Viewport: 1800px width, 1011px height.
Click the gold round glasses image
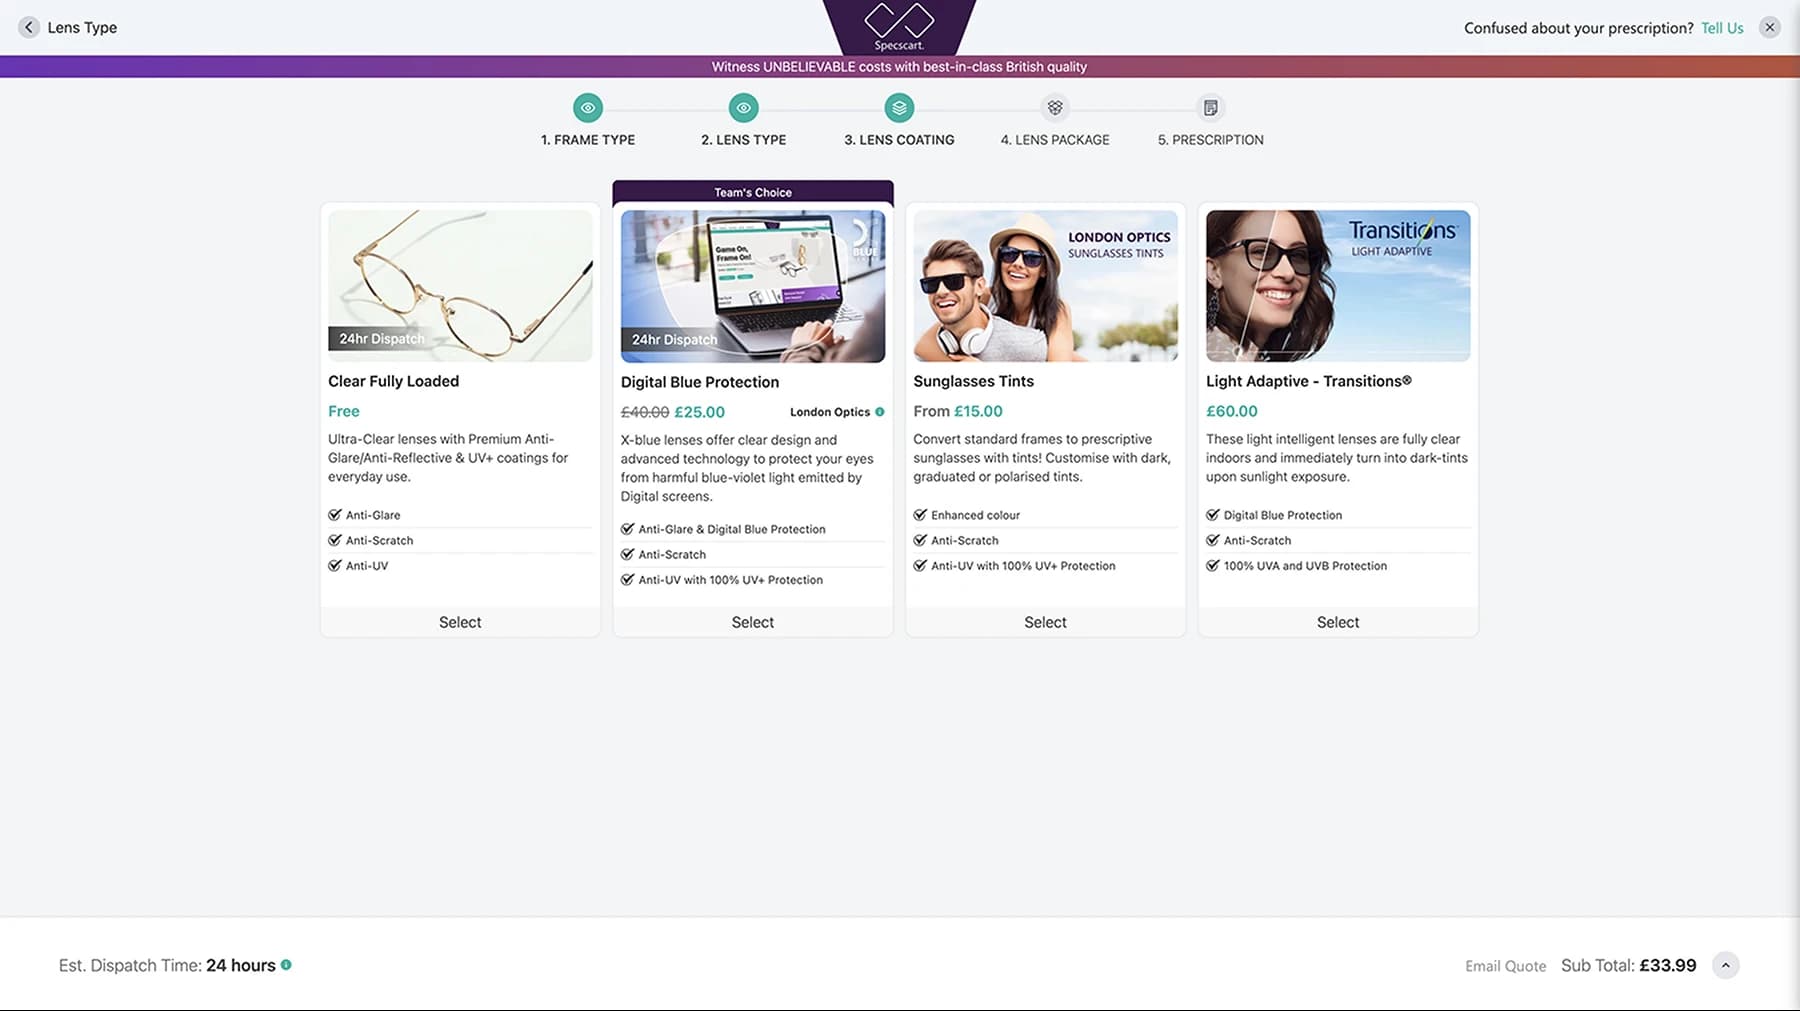point(460,286)
